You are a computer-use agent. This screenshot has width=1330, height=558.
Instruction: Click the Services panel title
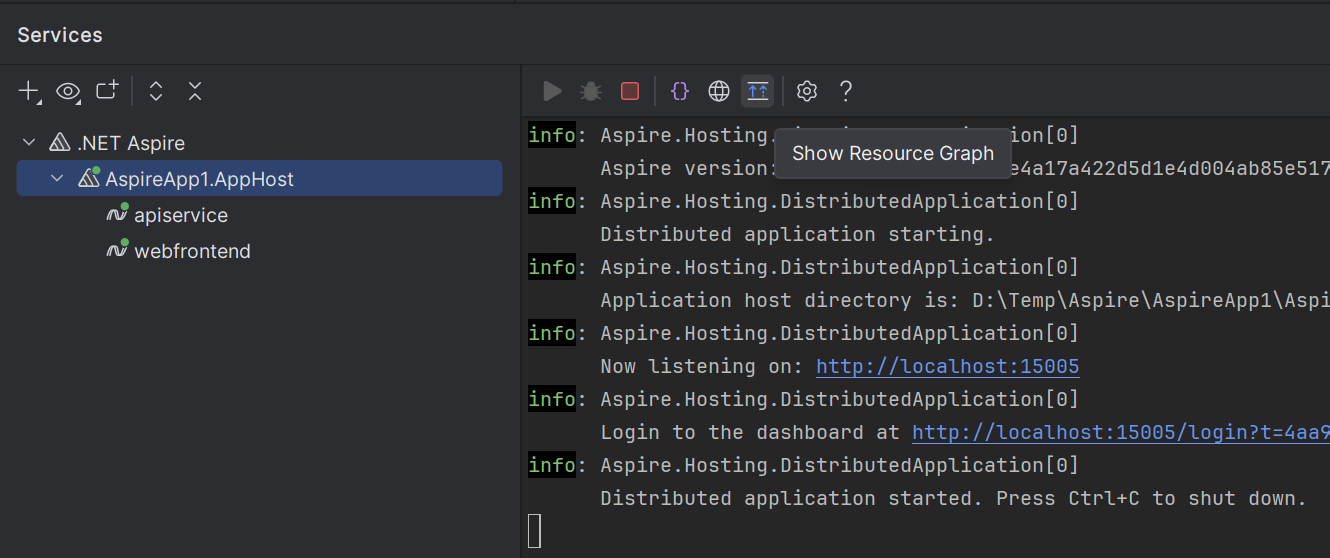[60, 35]
